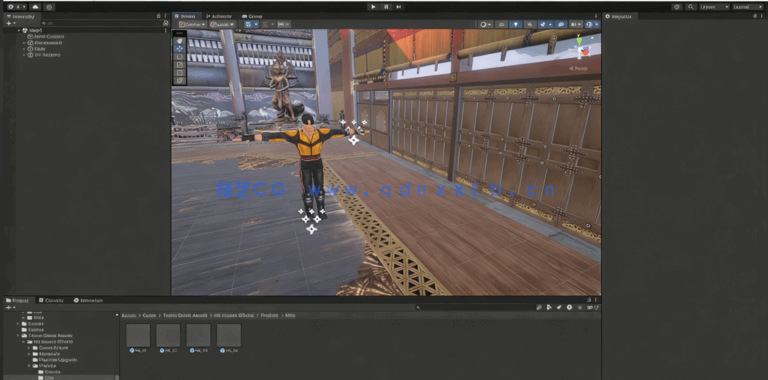
Task: Click the Step frame button
Action: pyautogui.click(x=399, y=7)
